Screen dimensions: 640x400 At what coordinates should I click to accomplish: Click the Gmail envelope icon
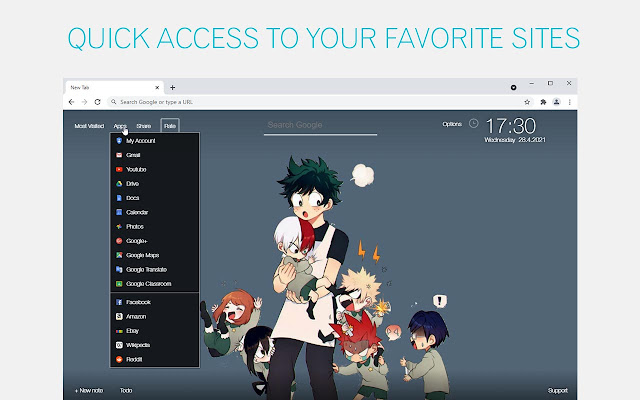119,155
